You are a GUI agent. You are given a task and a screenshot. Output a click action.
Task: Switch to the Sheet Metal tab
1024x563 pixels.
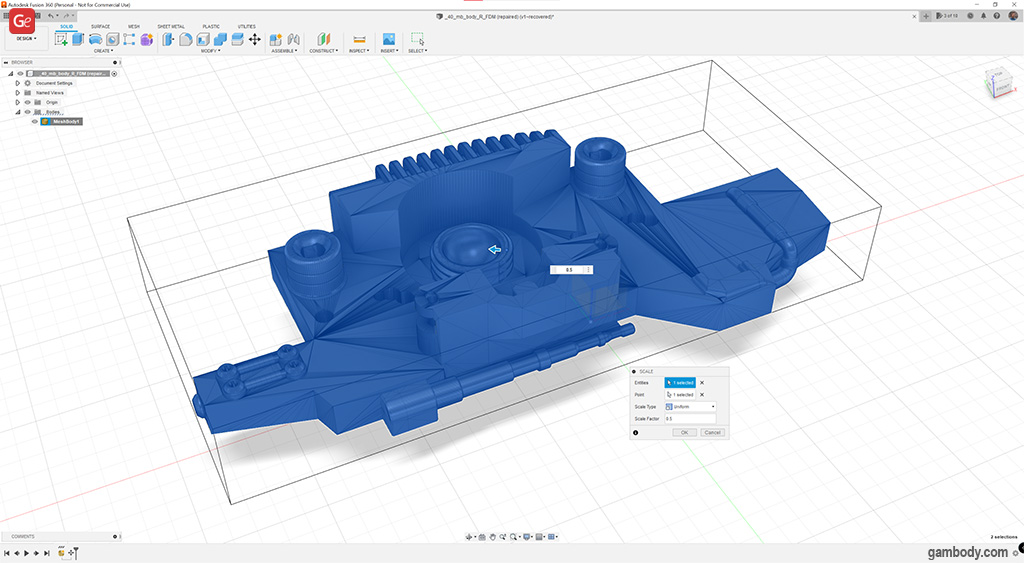click(x=170, y=27)
